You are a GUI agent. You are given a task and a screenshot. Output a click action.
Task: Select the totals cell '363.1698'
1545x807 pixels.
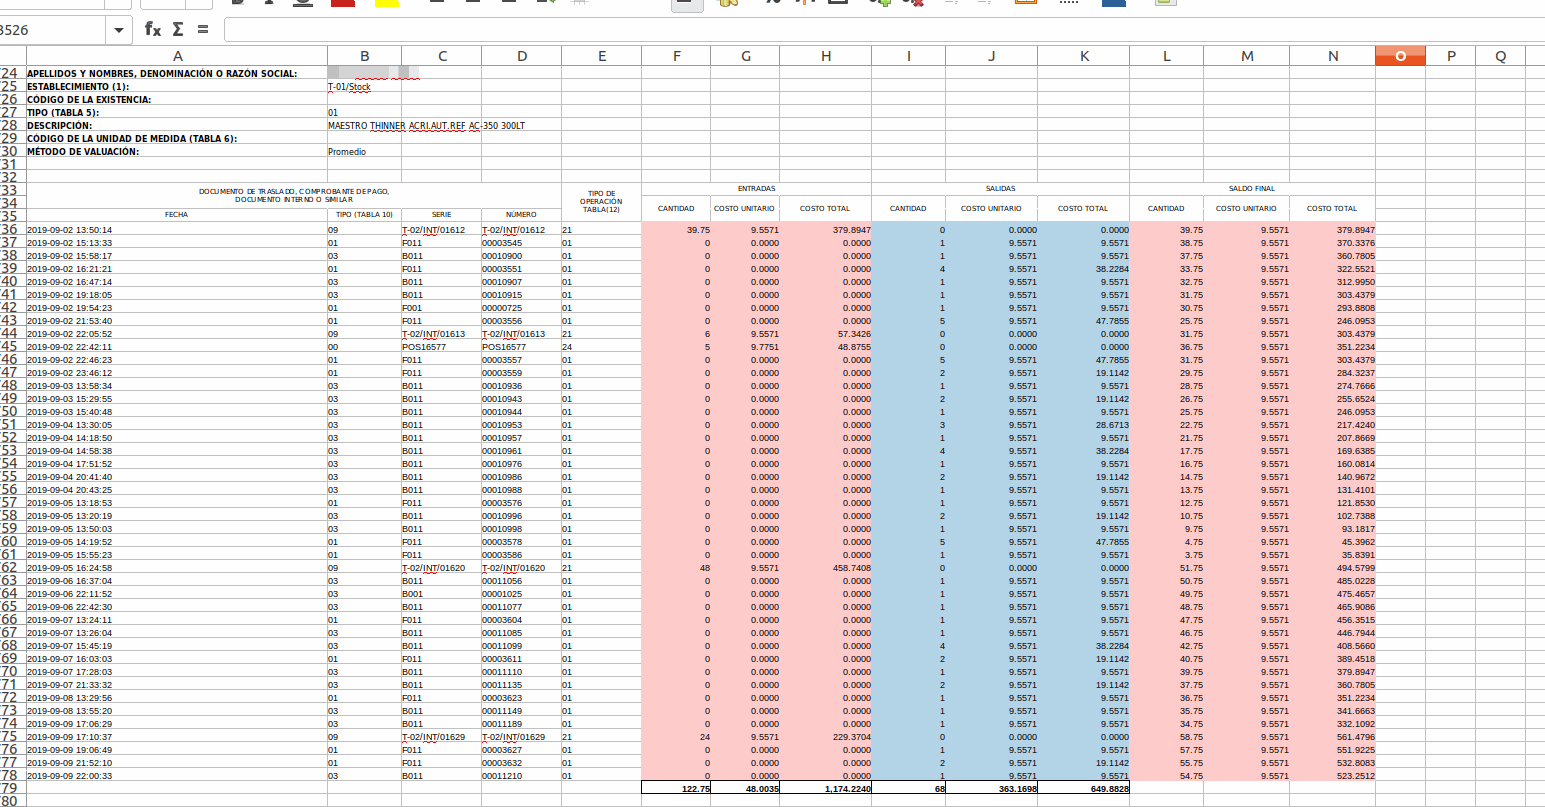[992, 788]
